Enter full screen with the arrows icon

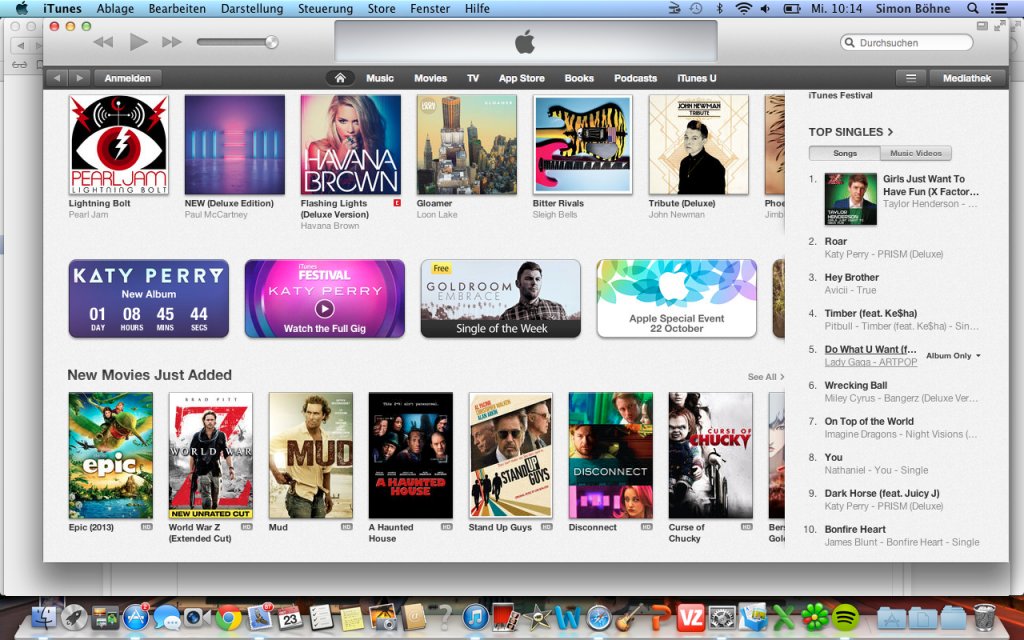pos(999,26)
